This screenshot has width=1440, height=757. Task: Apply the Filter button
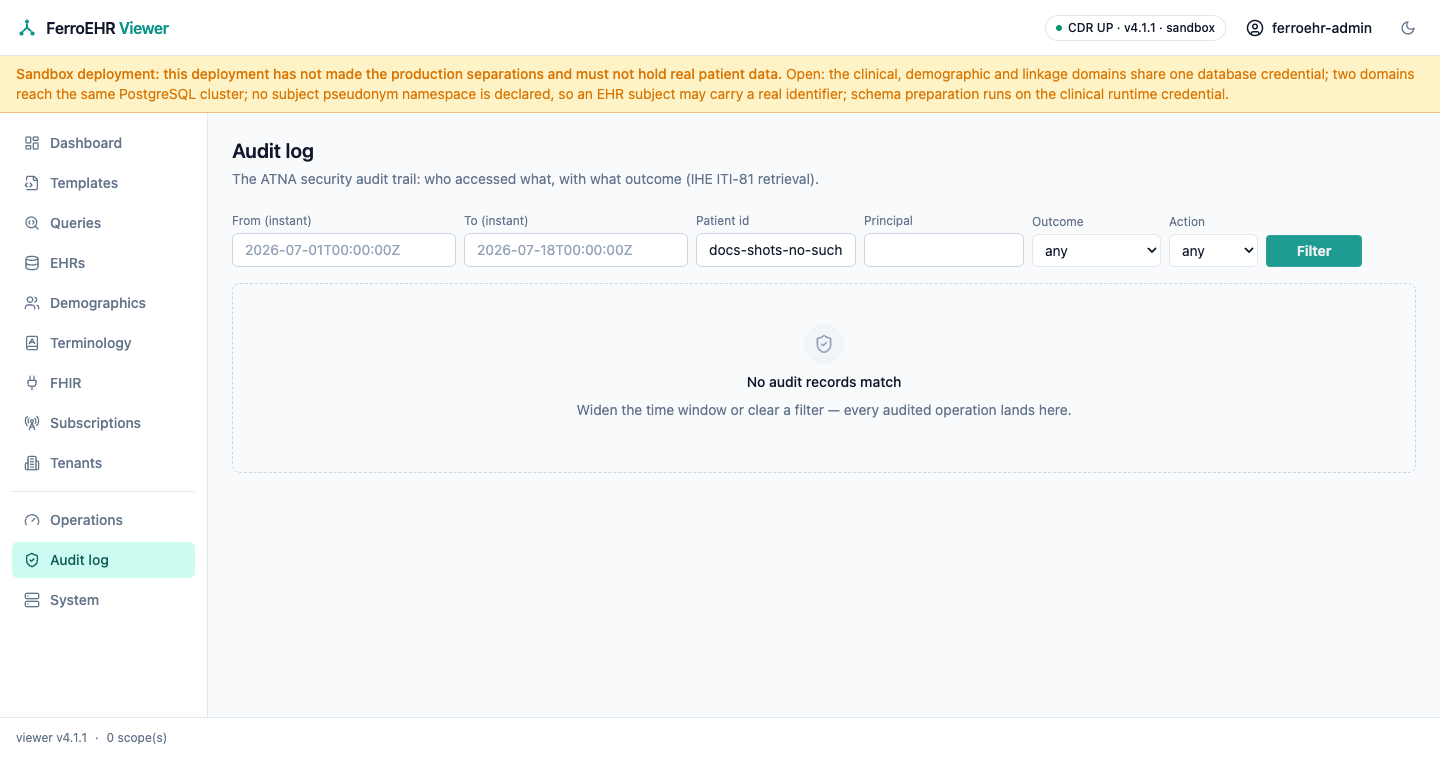coord(1314,251)
